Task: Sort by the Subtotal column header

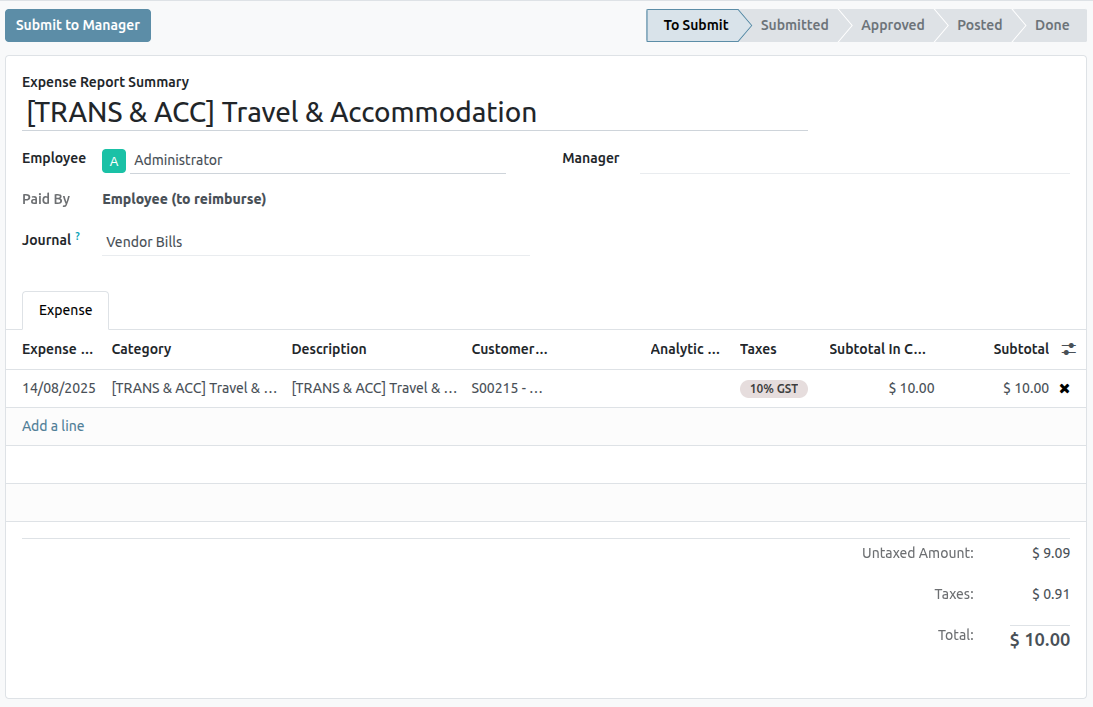Action: click(1020, 349)
